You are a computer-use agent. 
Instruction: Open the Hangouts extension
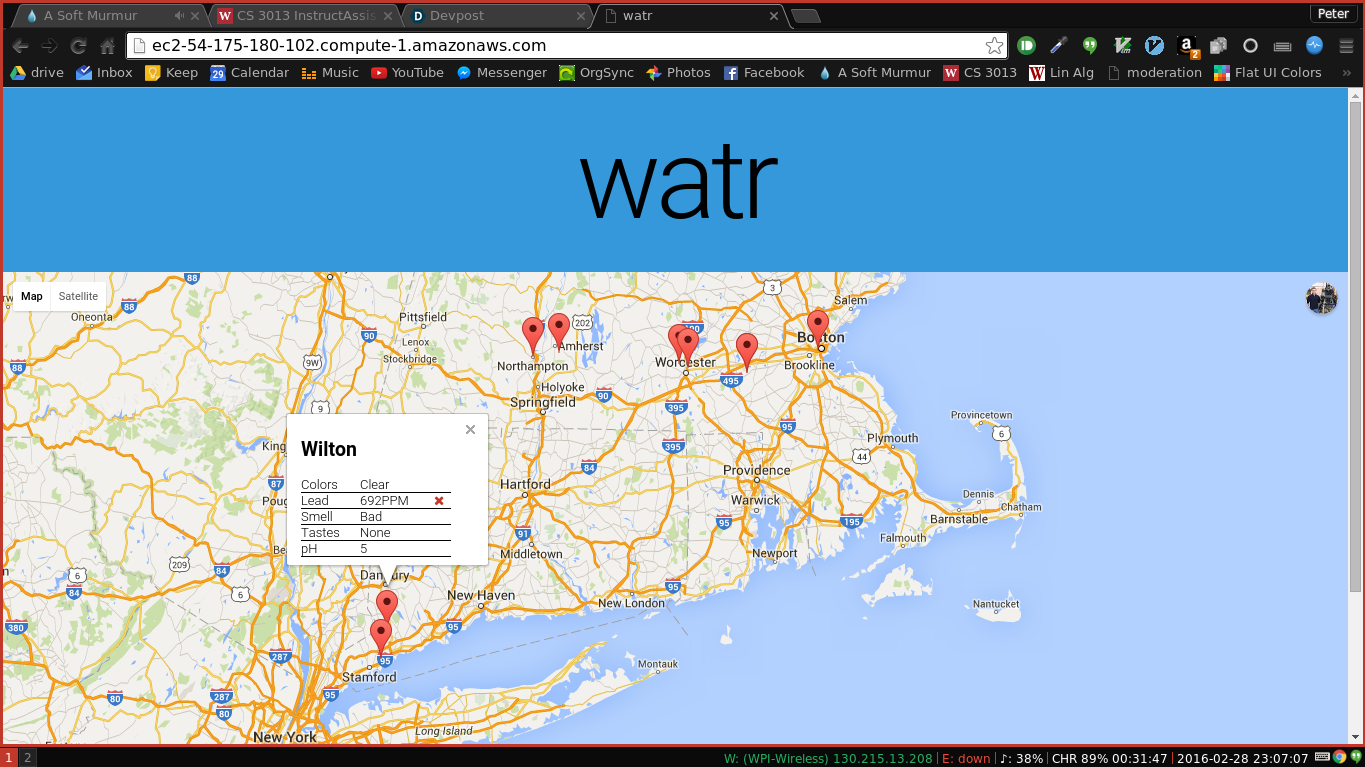(x=1090, y=45)
